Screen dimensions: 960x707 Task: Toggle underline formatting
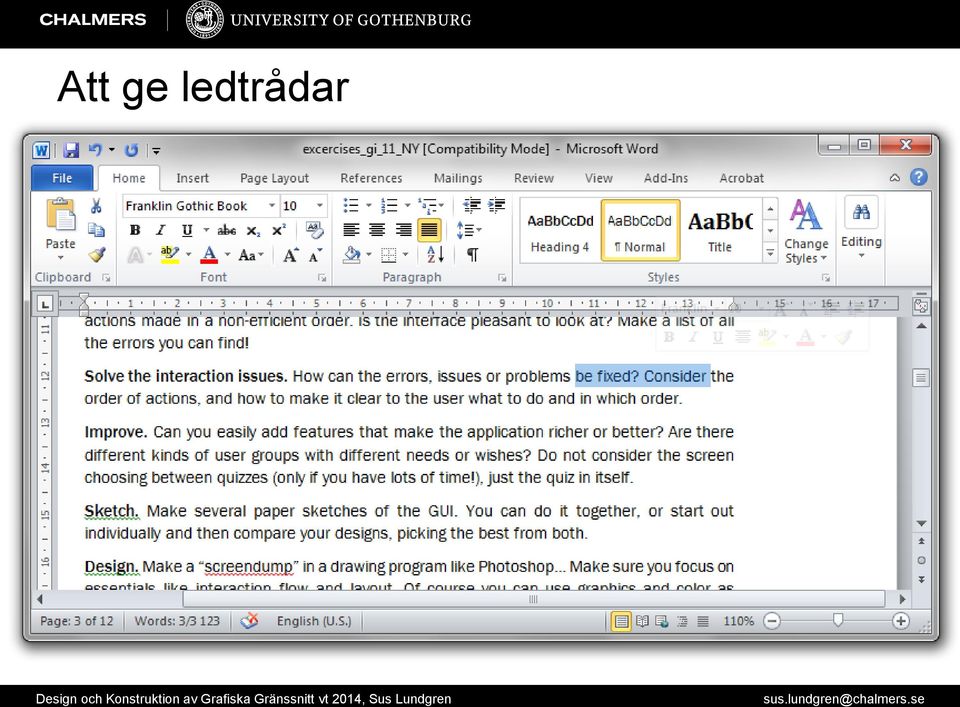(x=187, y=230)
